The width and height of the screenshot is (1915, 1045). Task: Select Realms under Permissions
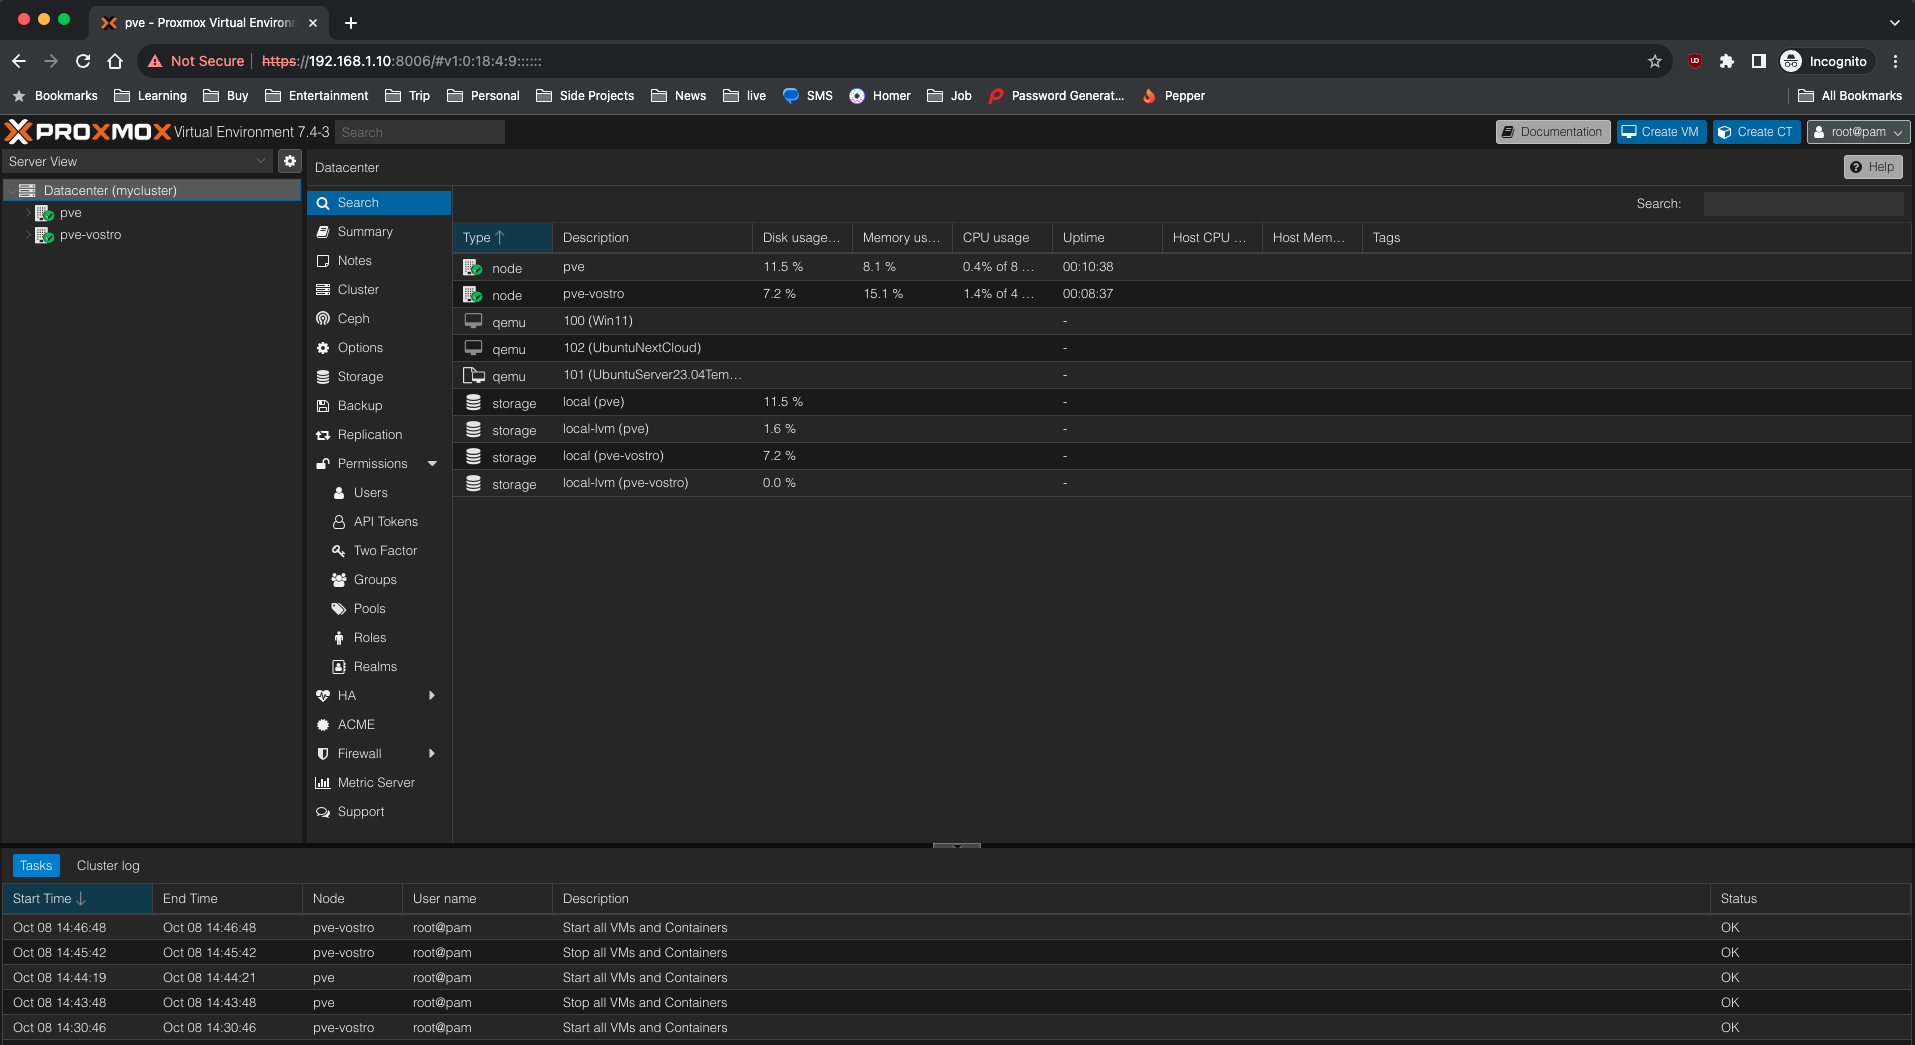pos(379,666)
